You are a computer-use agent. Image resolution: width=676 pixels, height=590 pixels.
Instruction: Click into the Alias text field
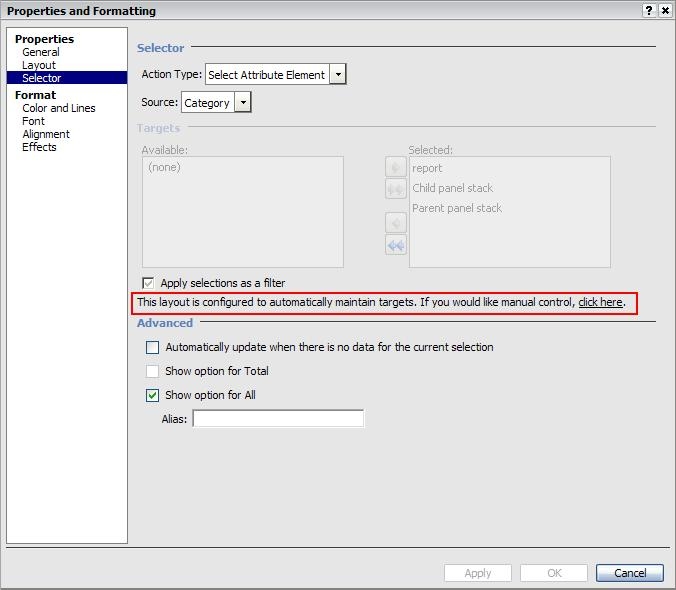(x=278, y=419)
